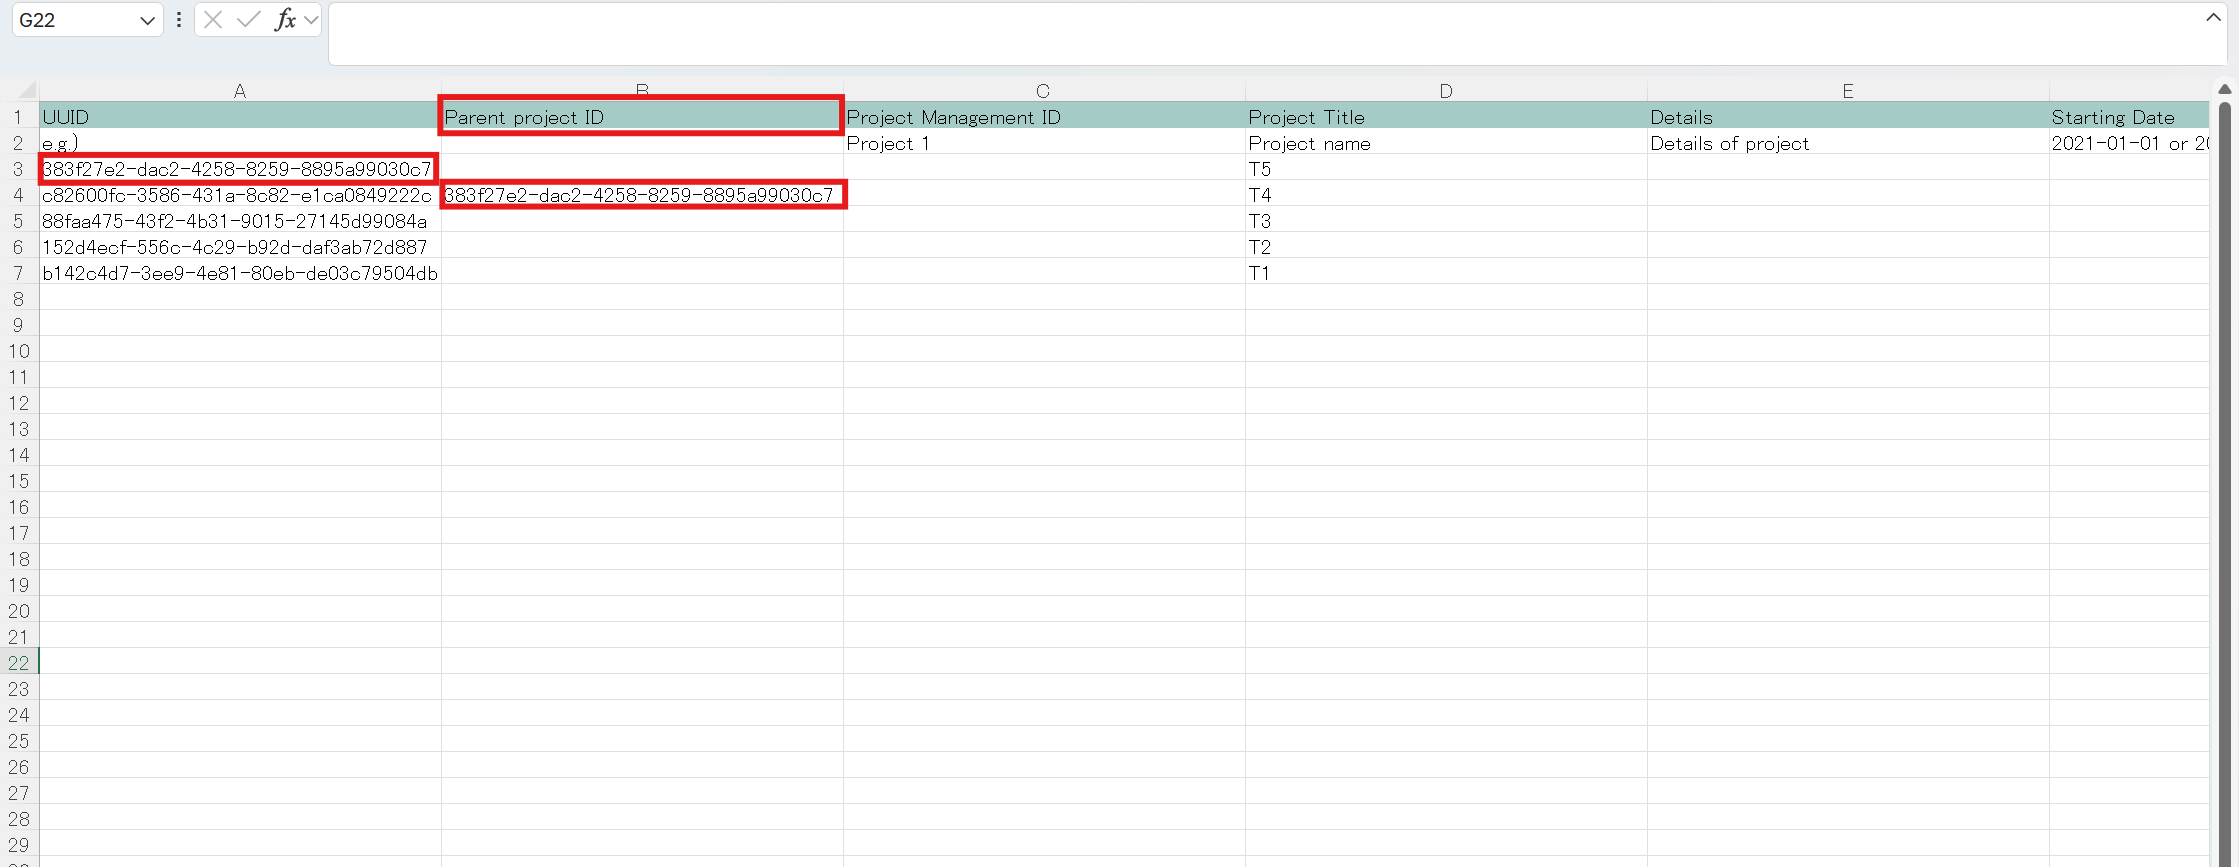Select the Parent project ID value in row 4

[x=641, y=195]
